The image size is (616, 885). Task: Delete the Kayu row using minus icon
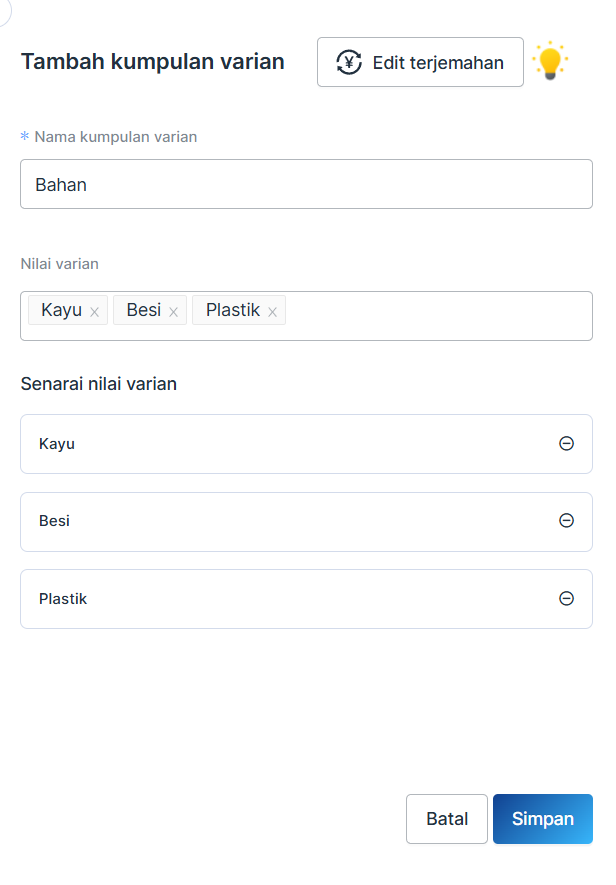(566, 444)
